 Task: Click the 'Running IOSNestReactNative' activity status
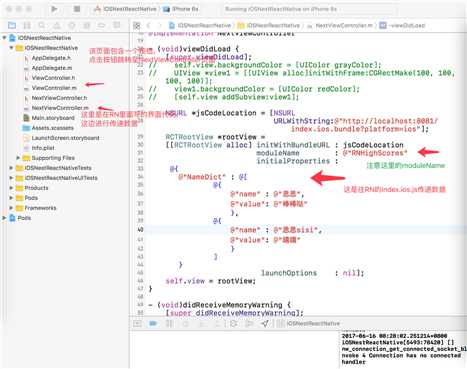coord(281,9)
